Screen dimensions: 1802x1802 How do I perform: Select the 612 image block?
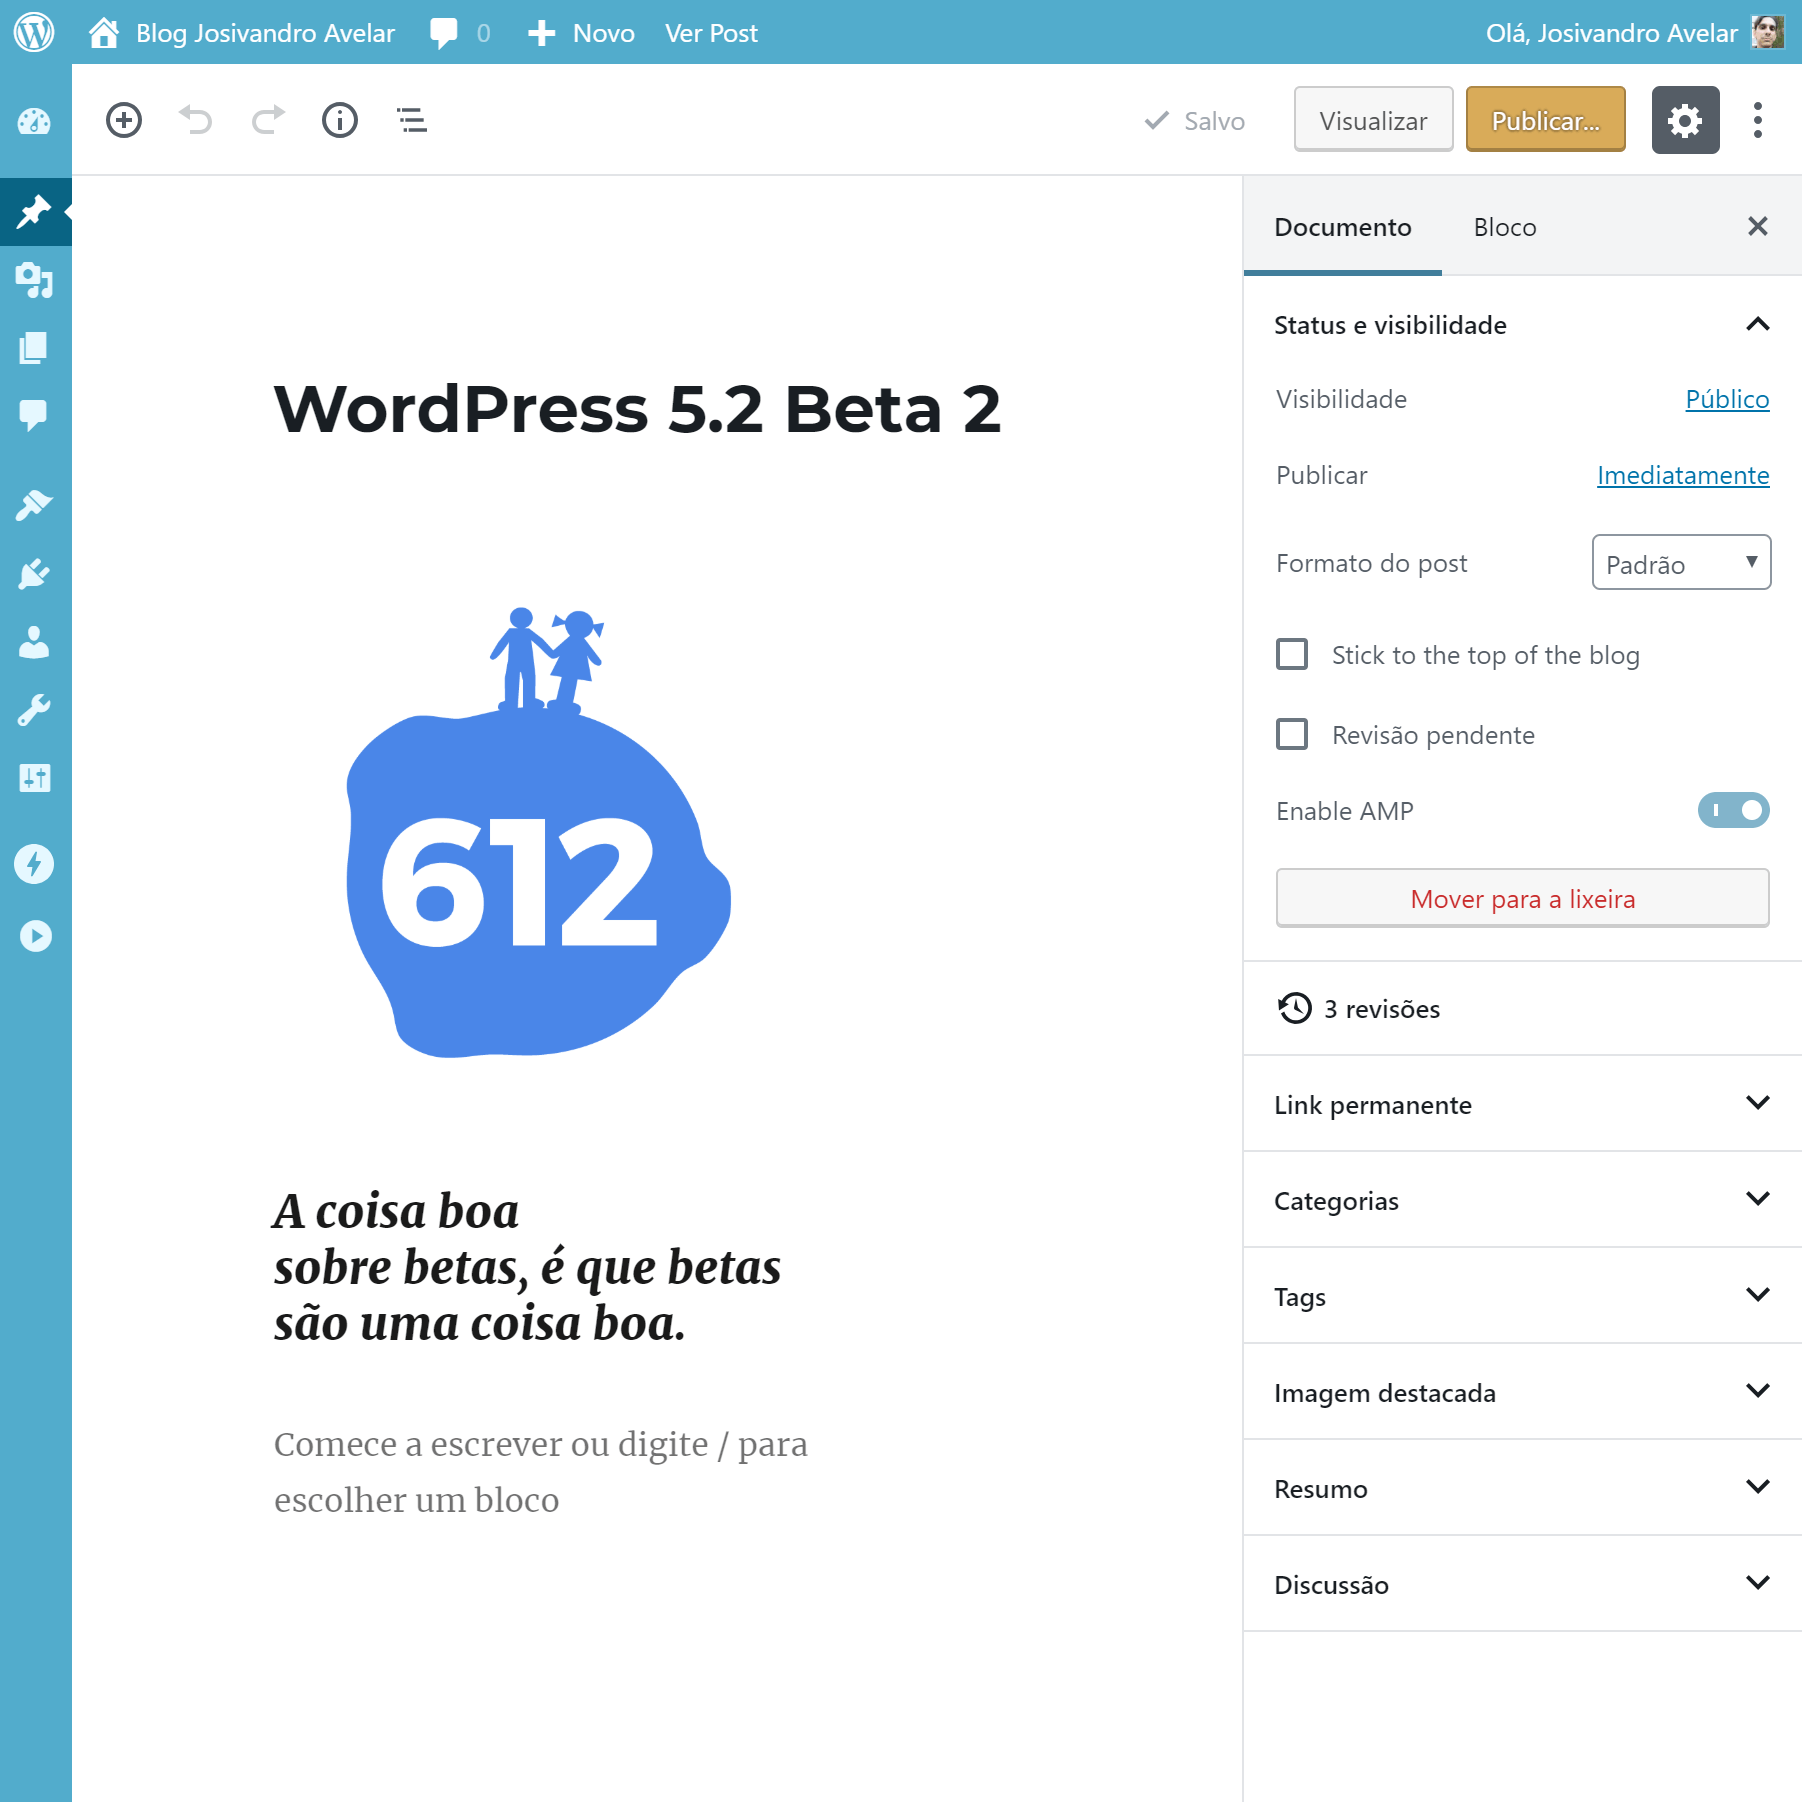(538, 832)
